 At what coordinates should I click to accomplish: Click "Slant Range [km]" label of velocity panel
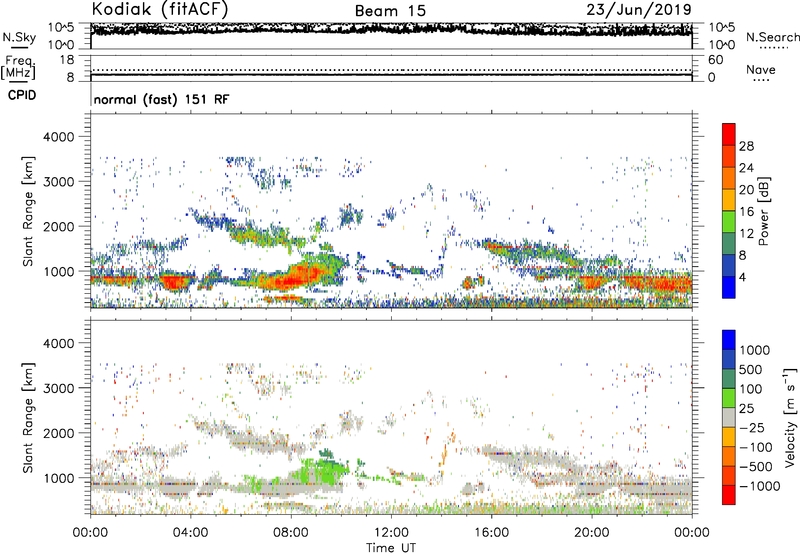coord(28,418)
